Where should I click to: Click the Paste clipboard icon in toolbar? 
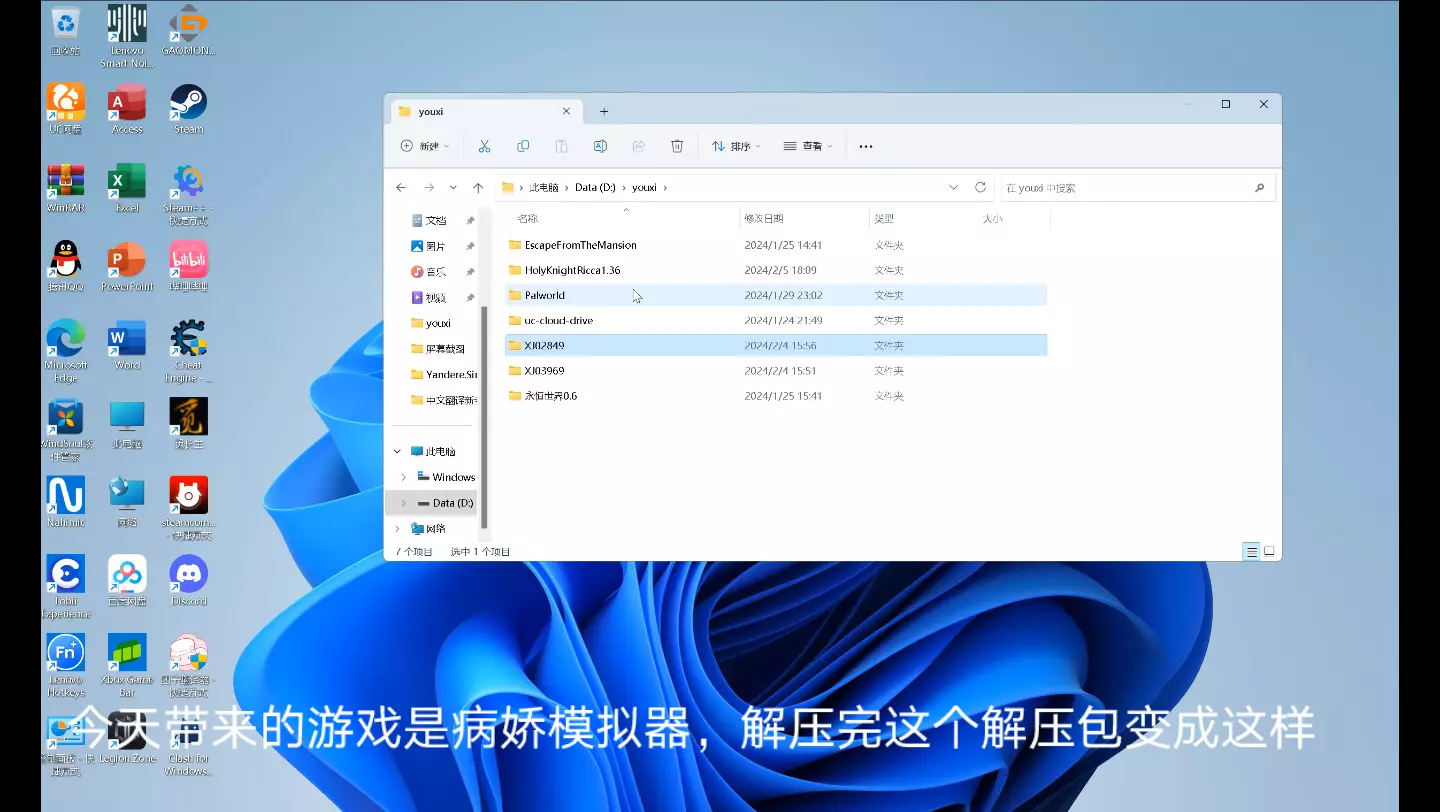tap(561, 146)
